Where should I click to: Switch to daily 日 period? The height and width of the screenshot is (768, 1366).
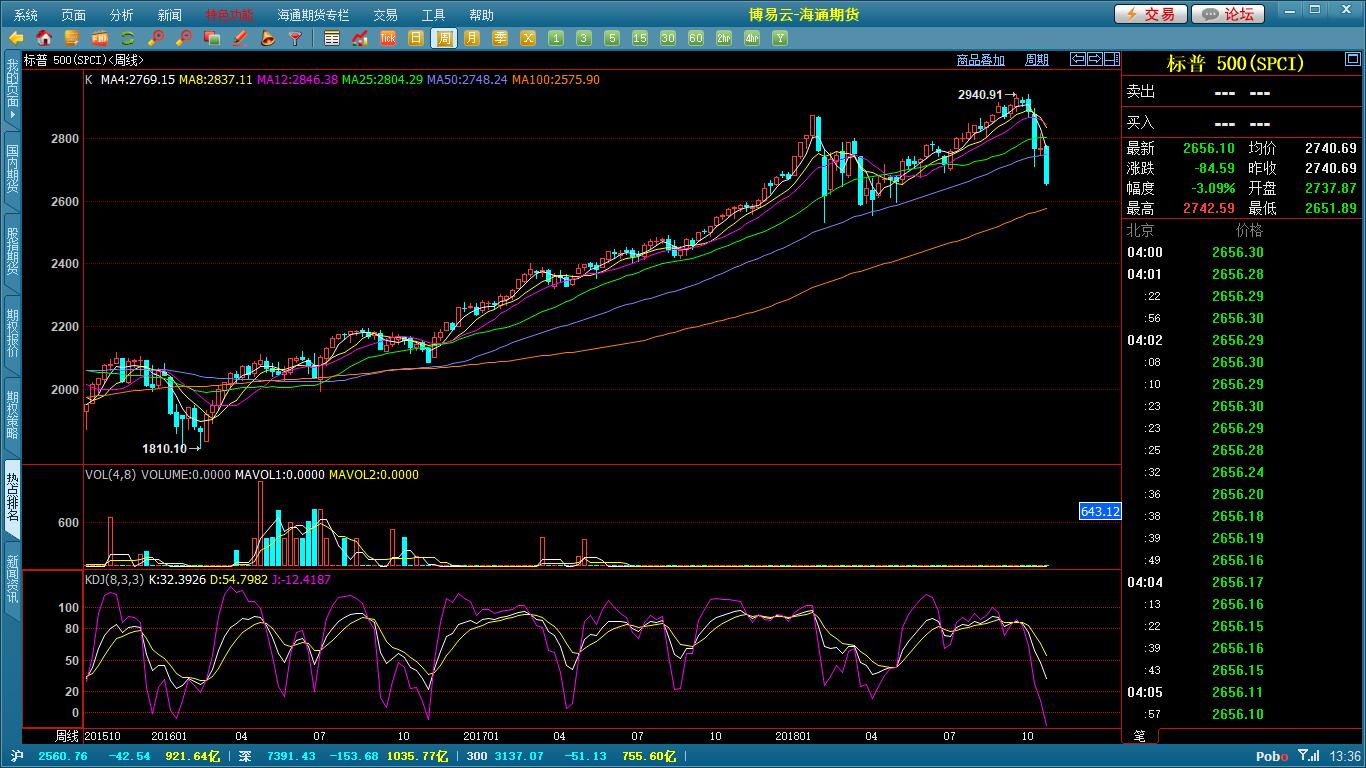point(416,38)
